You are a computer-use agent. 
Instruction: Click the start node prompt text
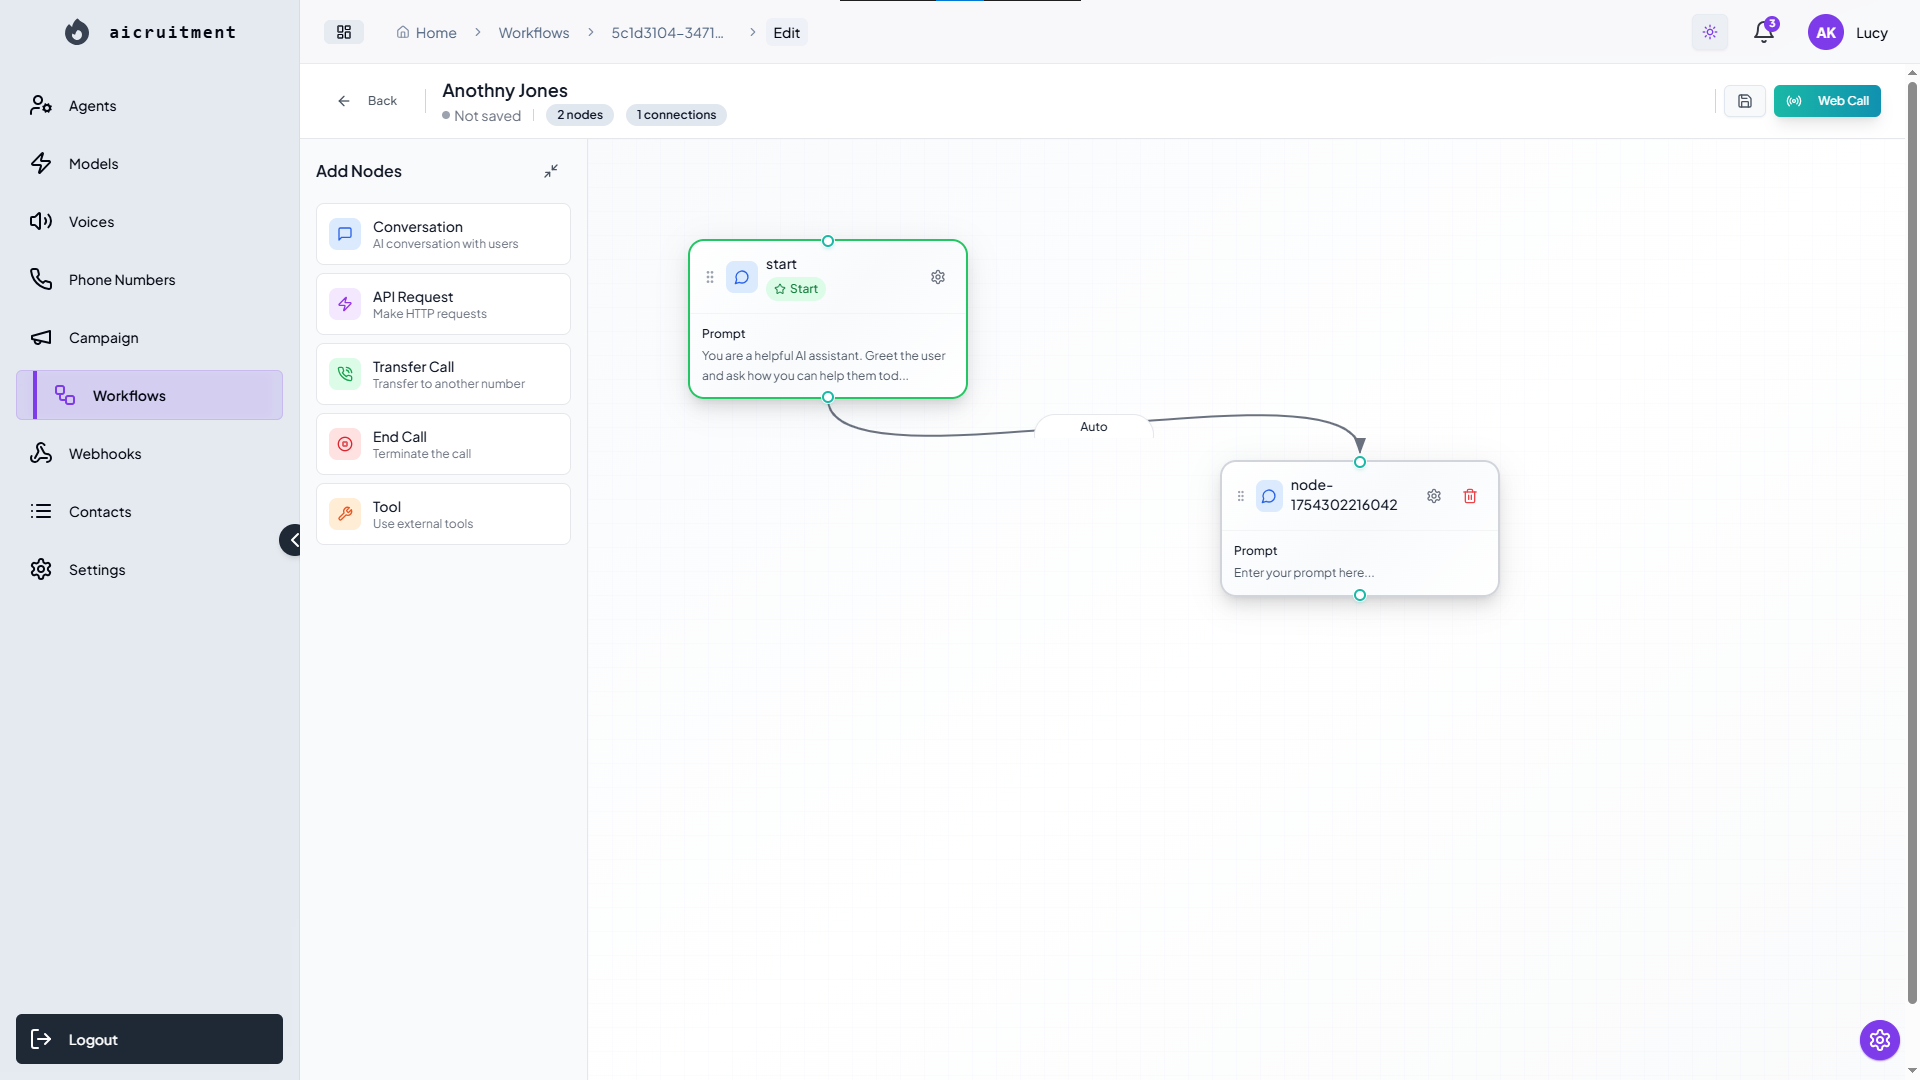[824, 366]
